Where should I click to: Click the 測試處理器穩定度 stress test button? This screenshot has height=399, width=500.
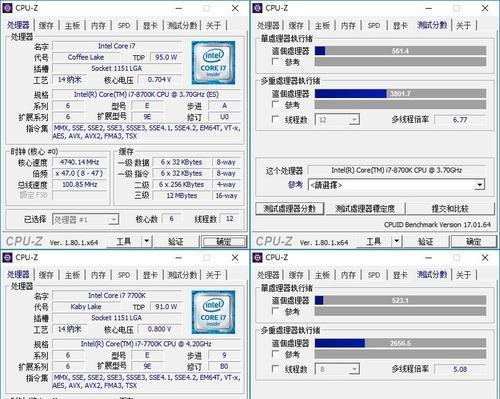click(365, 209)
